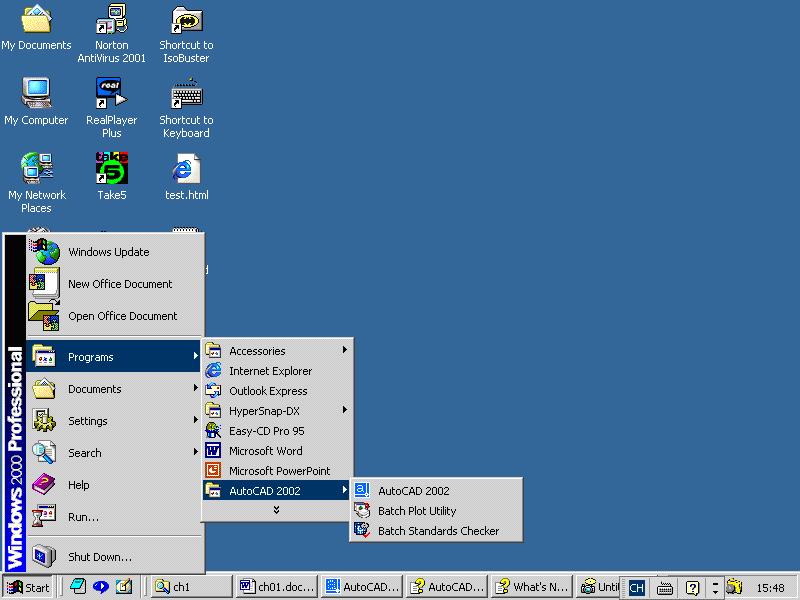
Task: Click the keyboard icon in language bar
Action: coord(665,588)
